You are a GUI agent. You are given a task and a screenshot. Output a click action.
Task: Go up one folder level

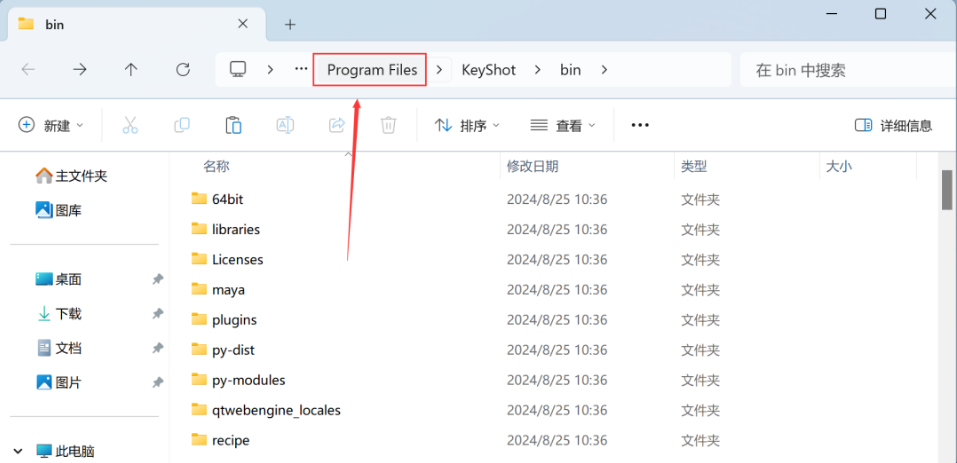click(131, 70)
